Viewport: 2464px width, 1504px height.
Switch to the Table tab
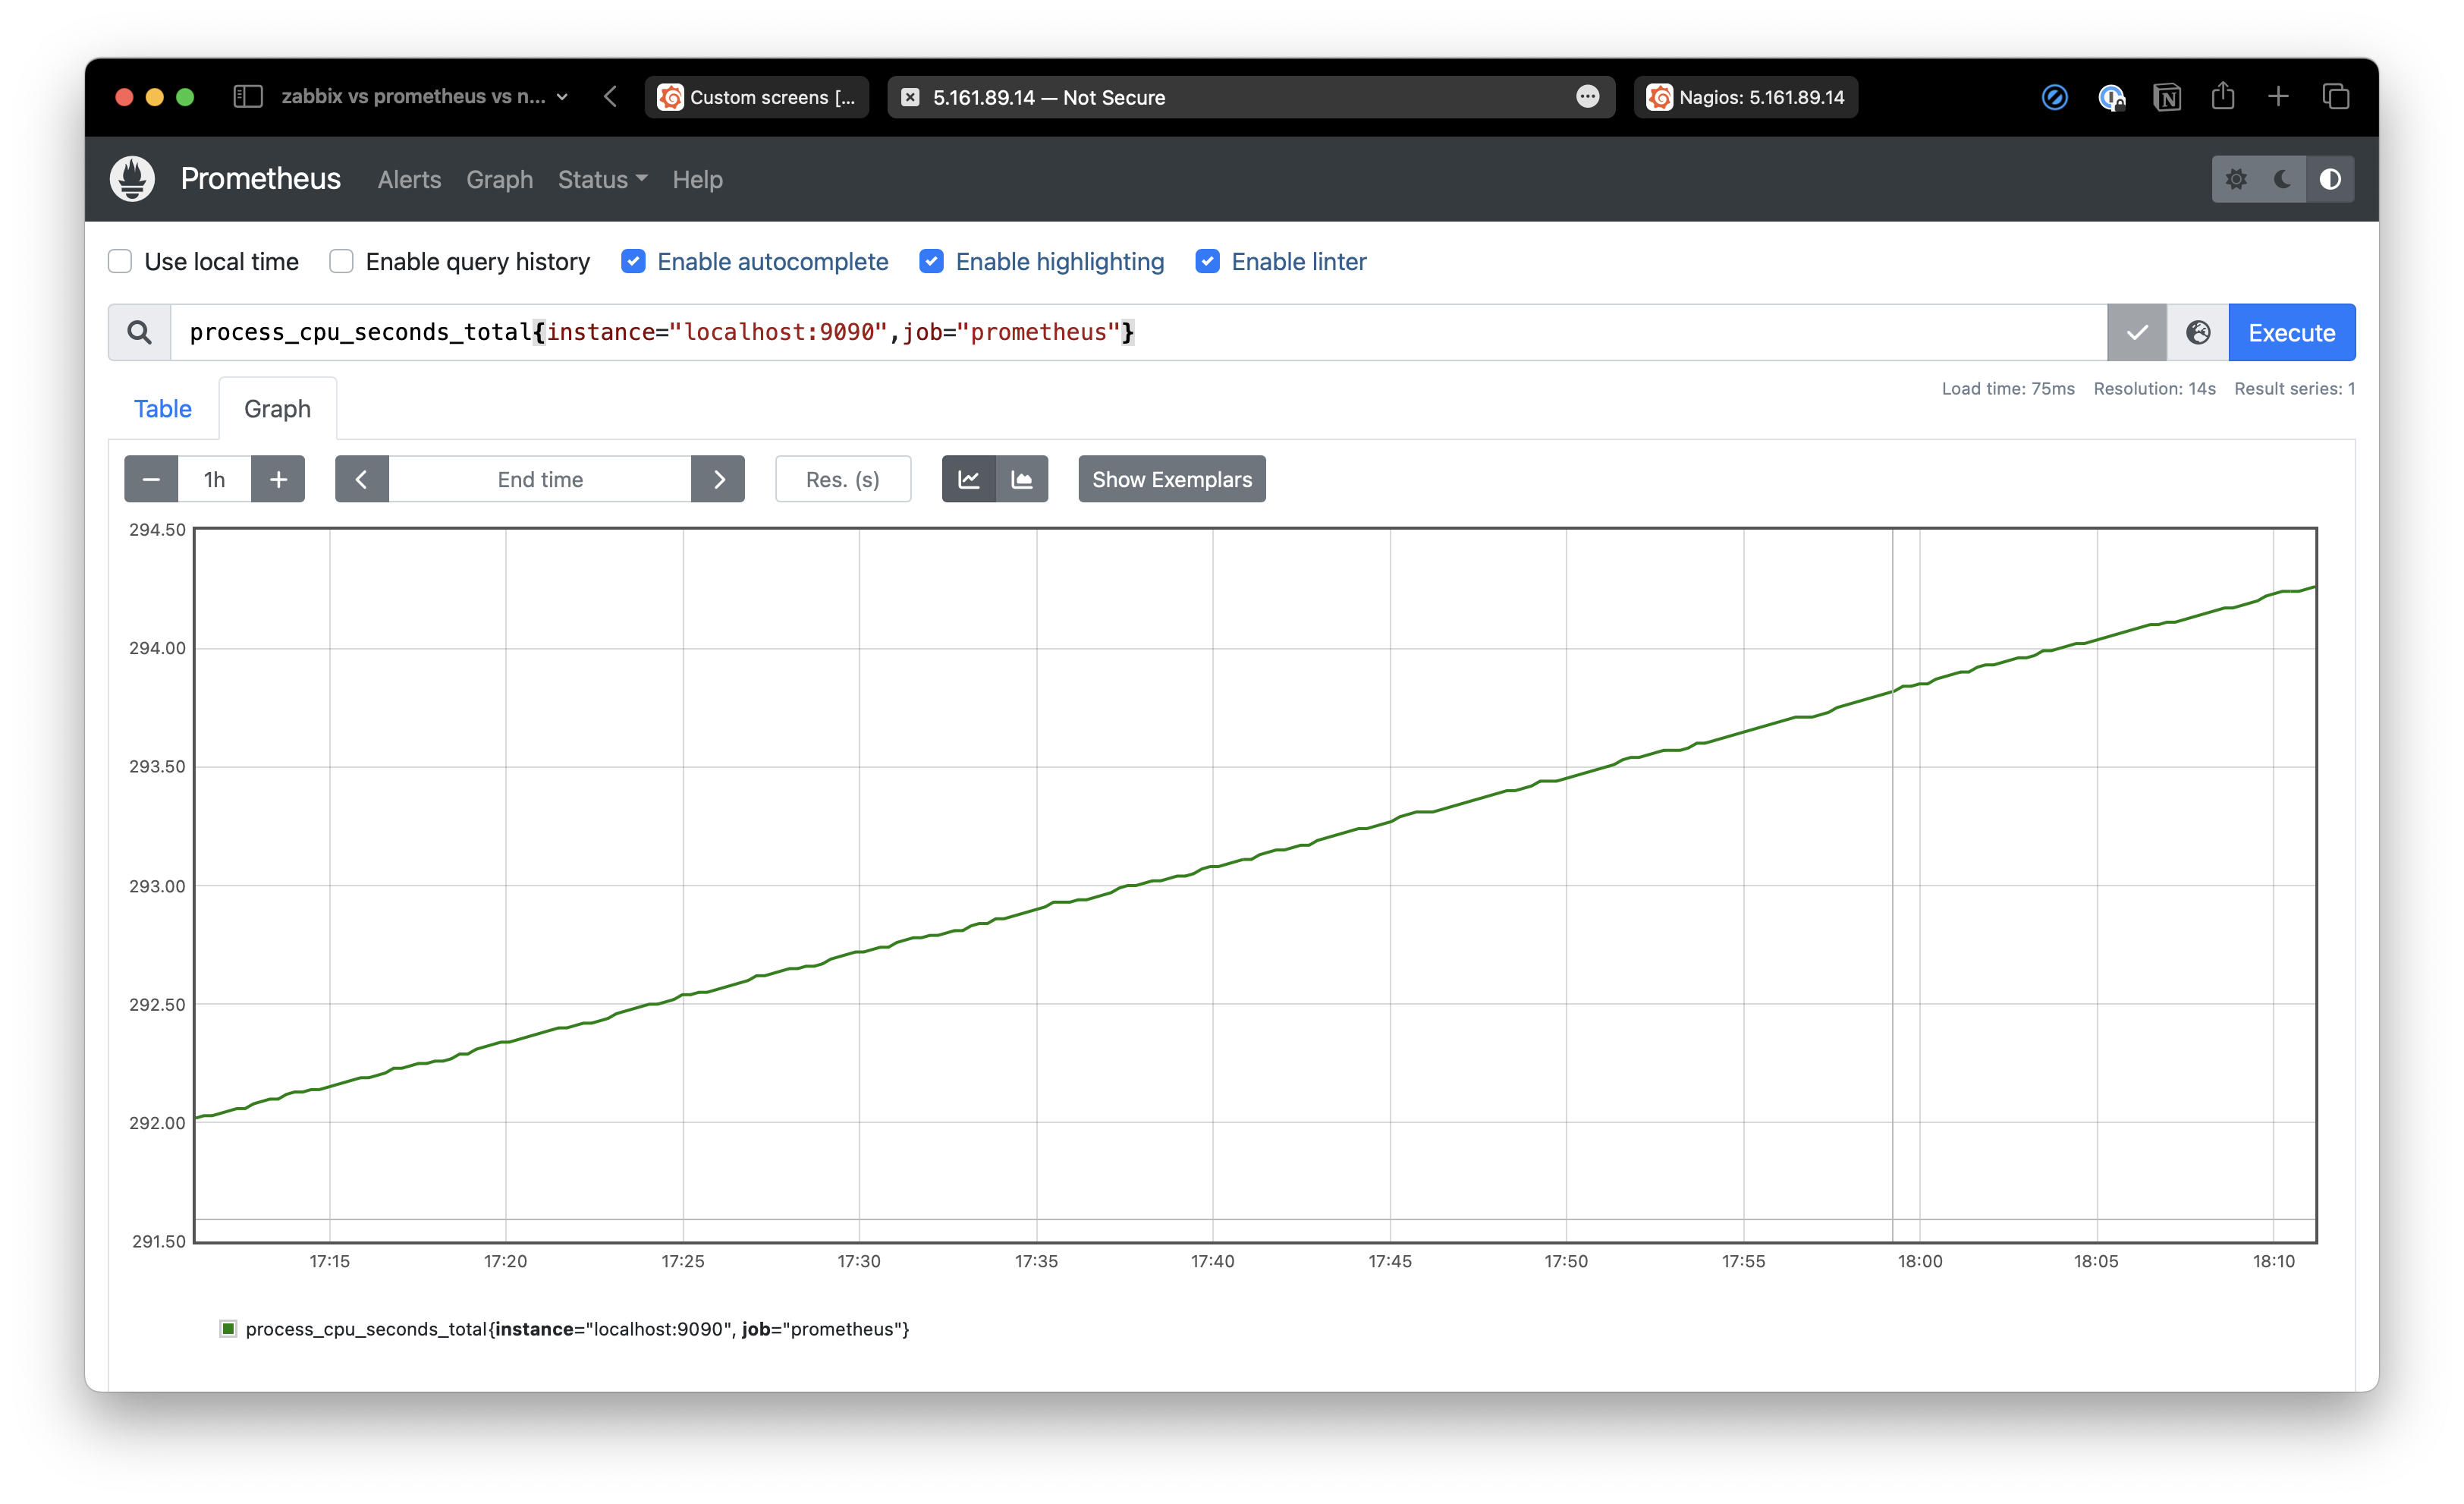click(x=162, y=408)
